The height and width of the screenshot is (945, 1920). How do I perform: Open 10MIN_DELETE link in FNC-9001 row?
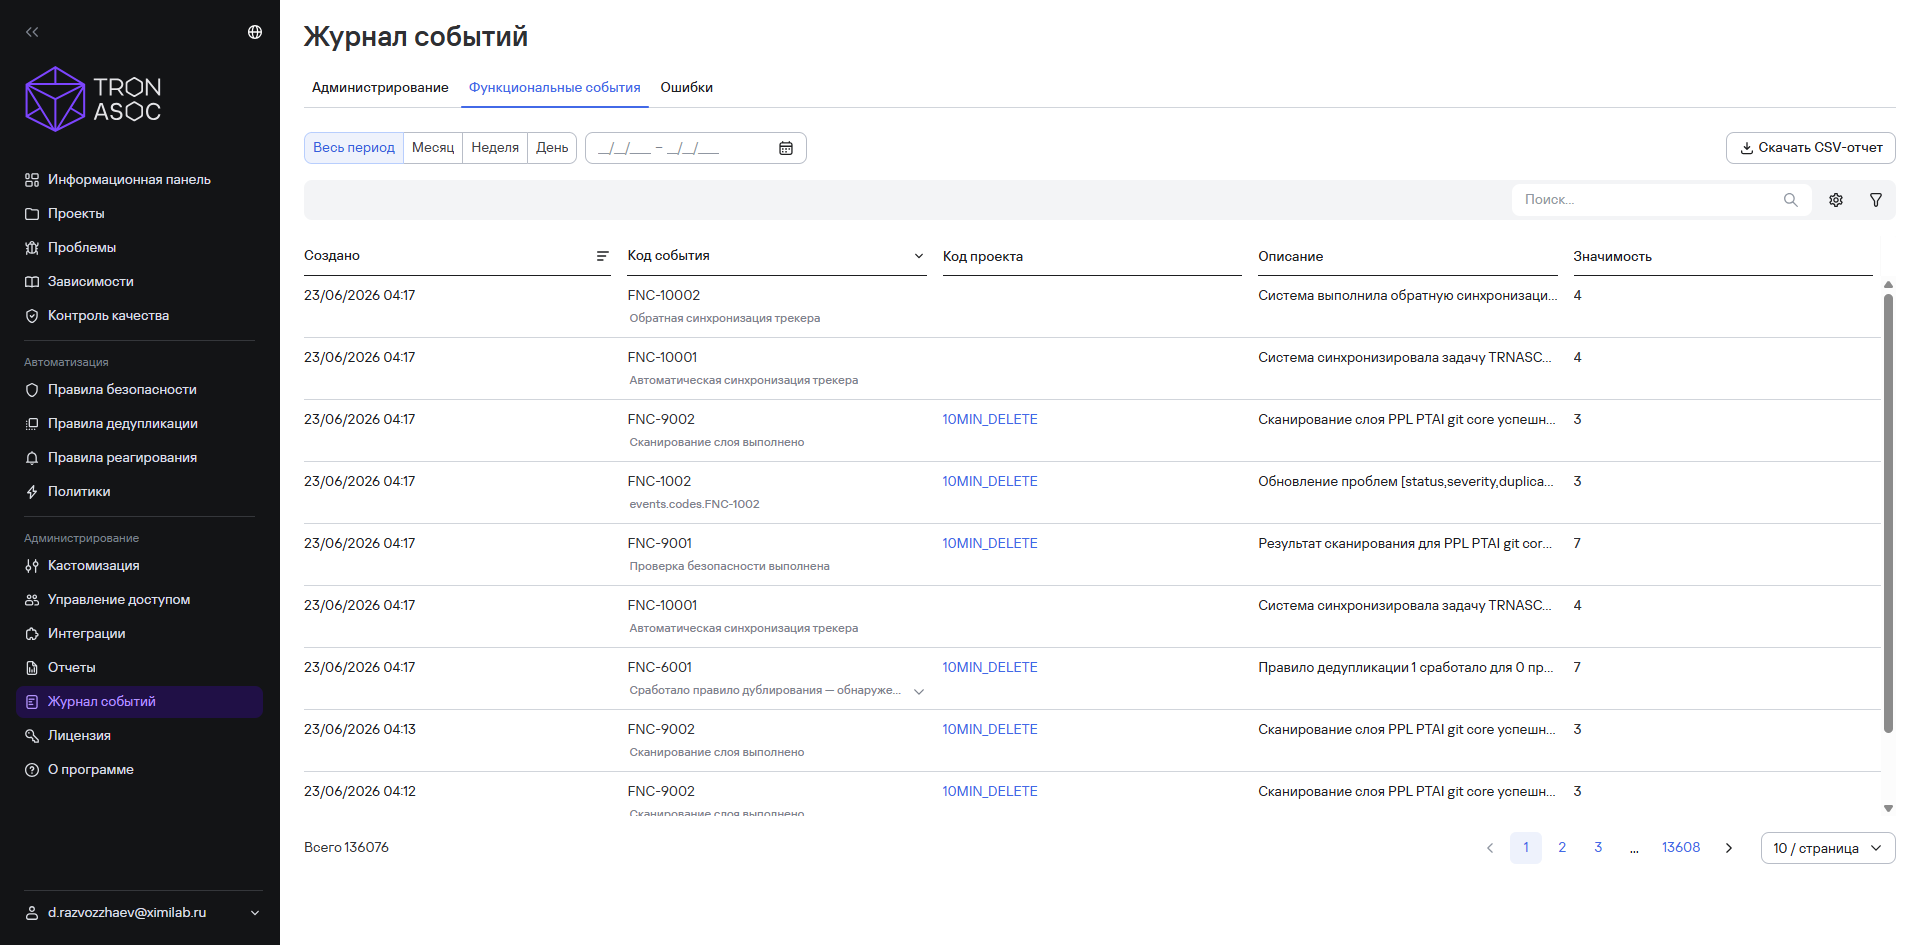click(990, 544)
